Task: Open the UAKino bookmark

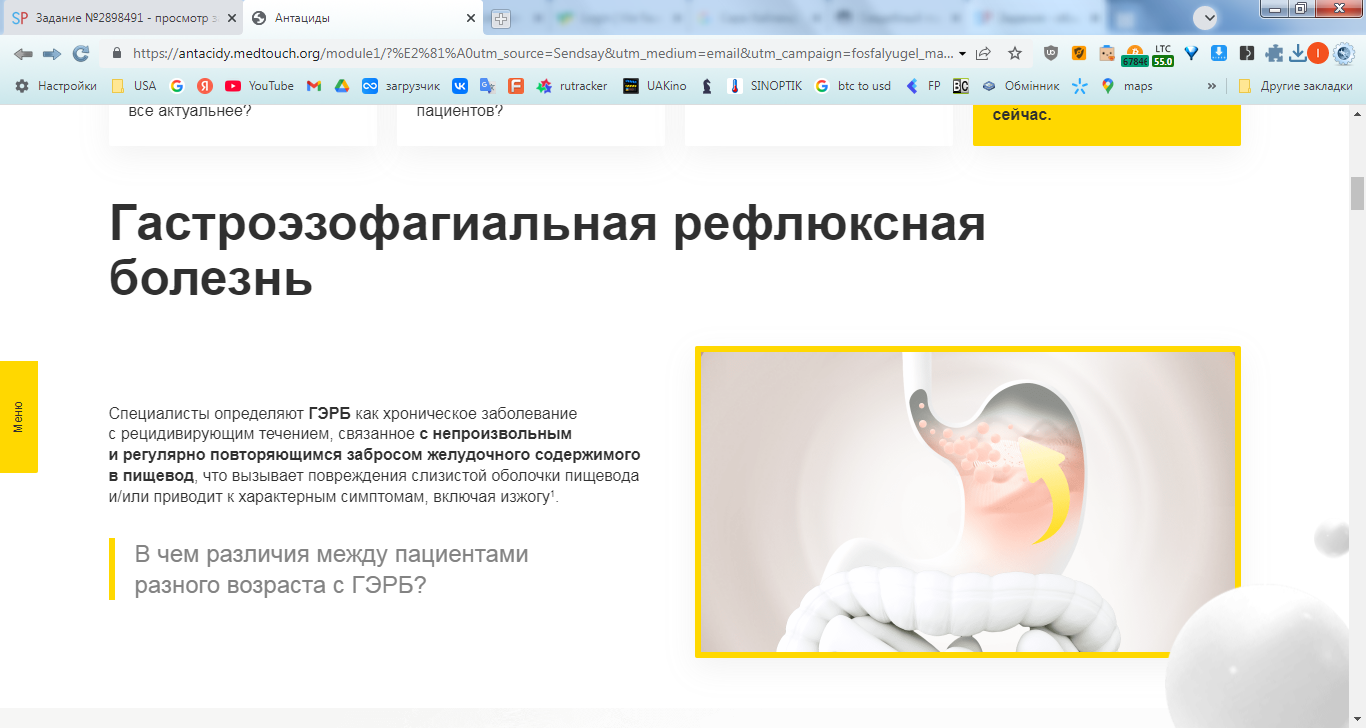Action: (655, 86)
